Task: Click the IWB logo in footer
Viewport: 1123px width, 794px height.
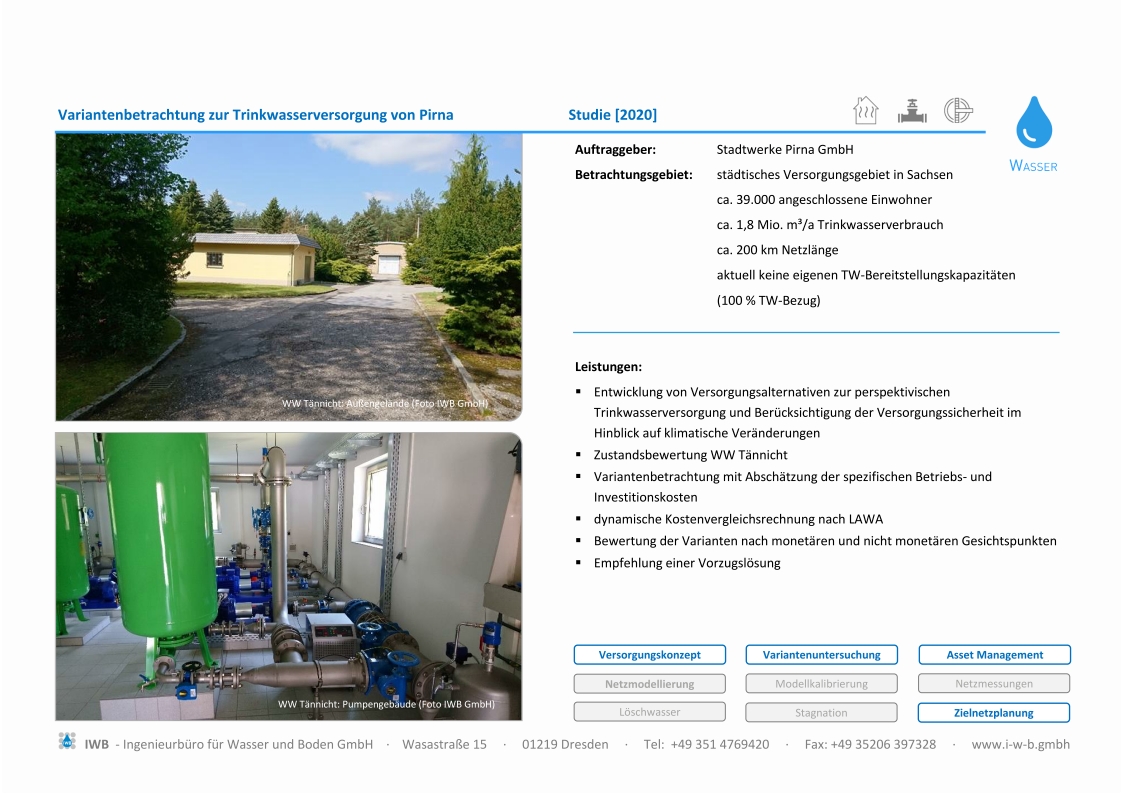Action: point(67,742)
